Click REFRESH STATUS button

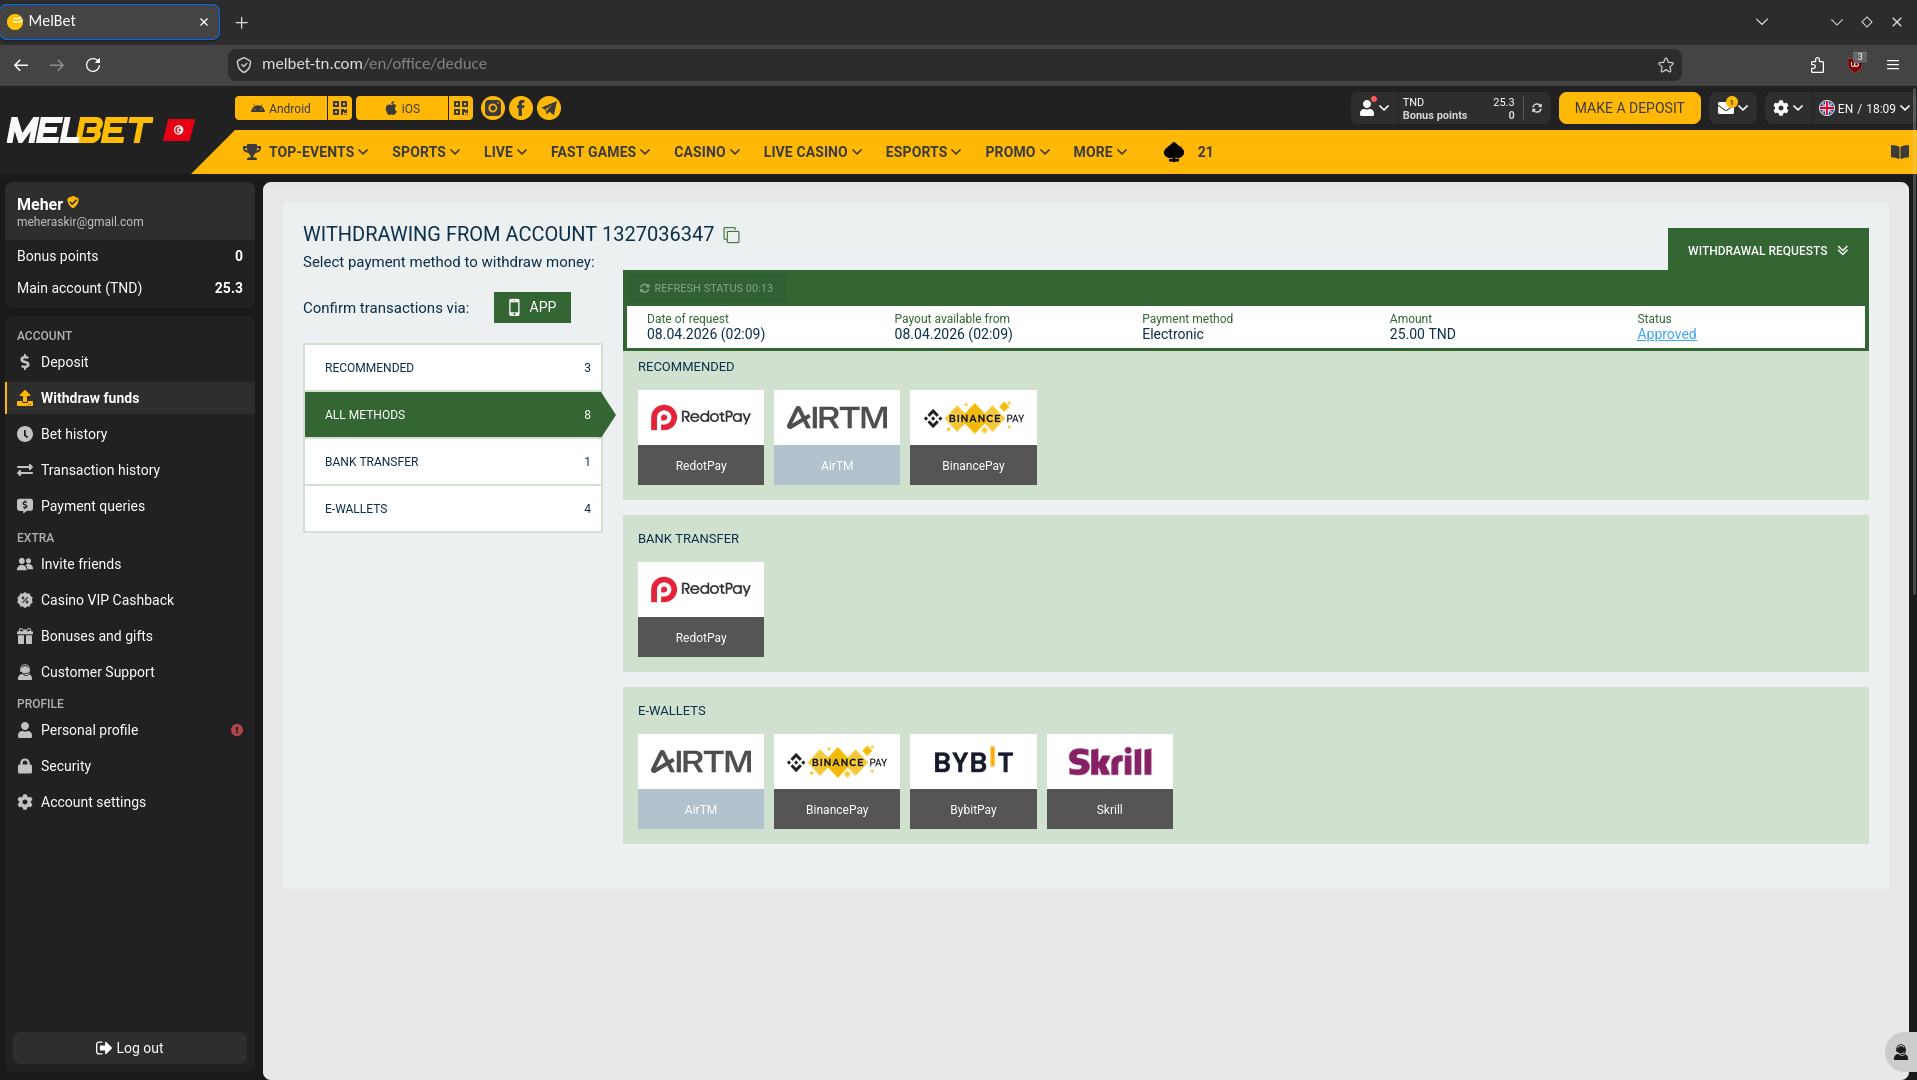click(706, 288)
